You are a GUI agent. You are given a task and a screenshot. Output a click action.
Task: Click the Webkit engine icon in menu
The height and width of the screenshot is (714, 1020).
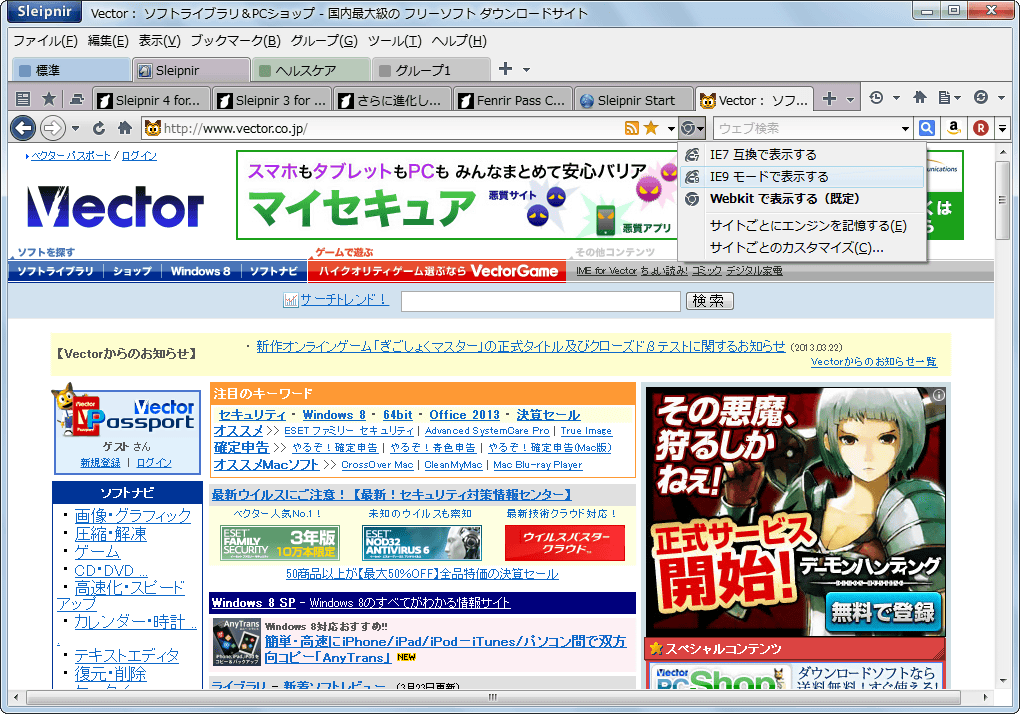pos(693,199)
